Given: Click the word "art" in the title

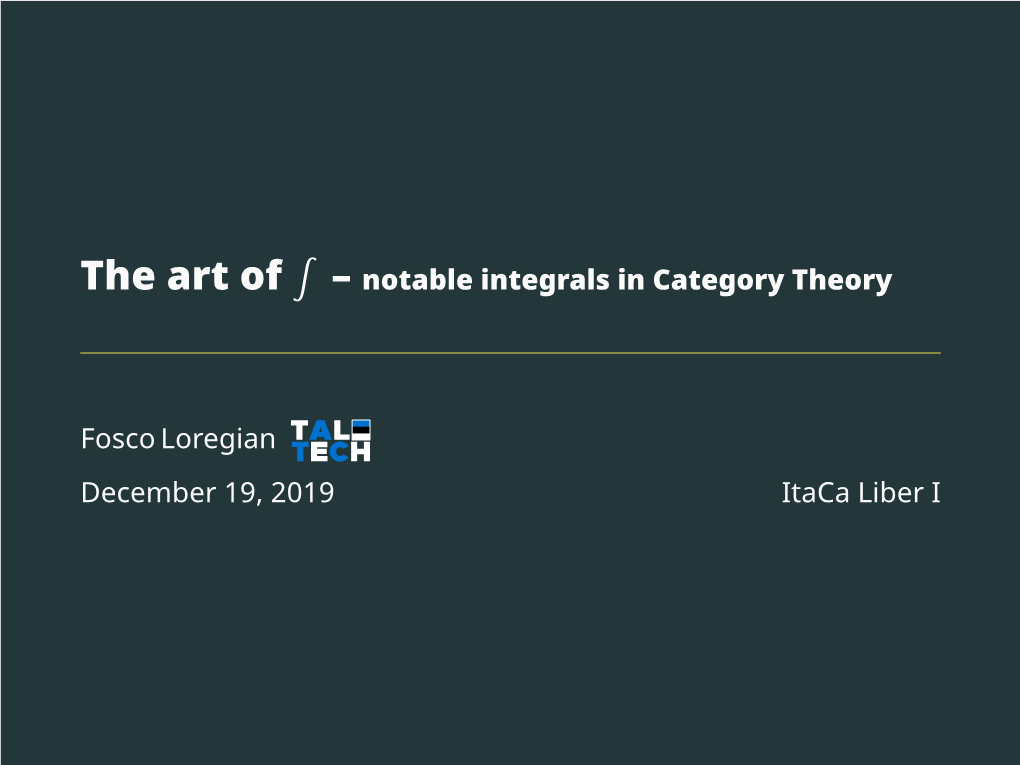Looking at the screenshot, I should [x=199, y=277].
